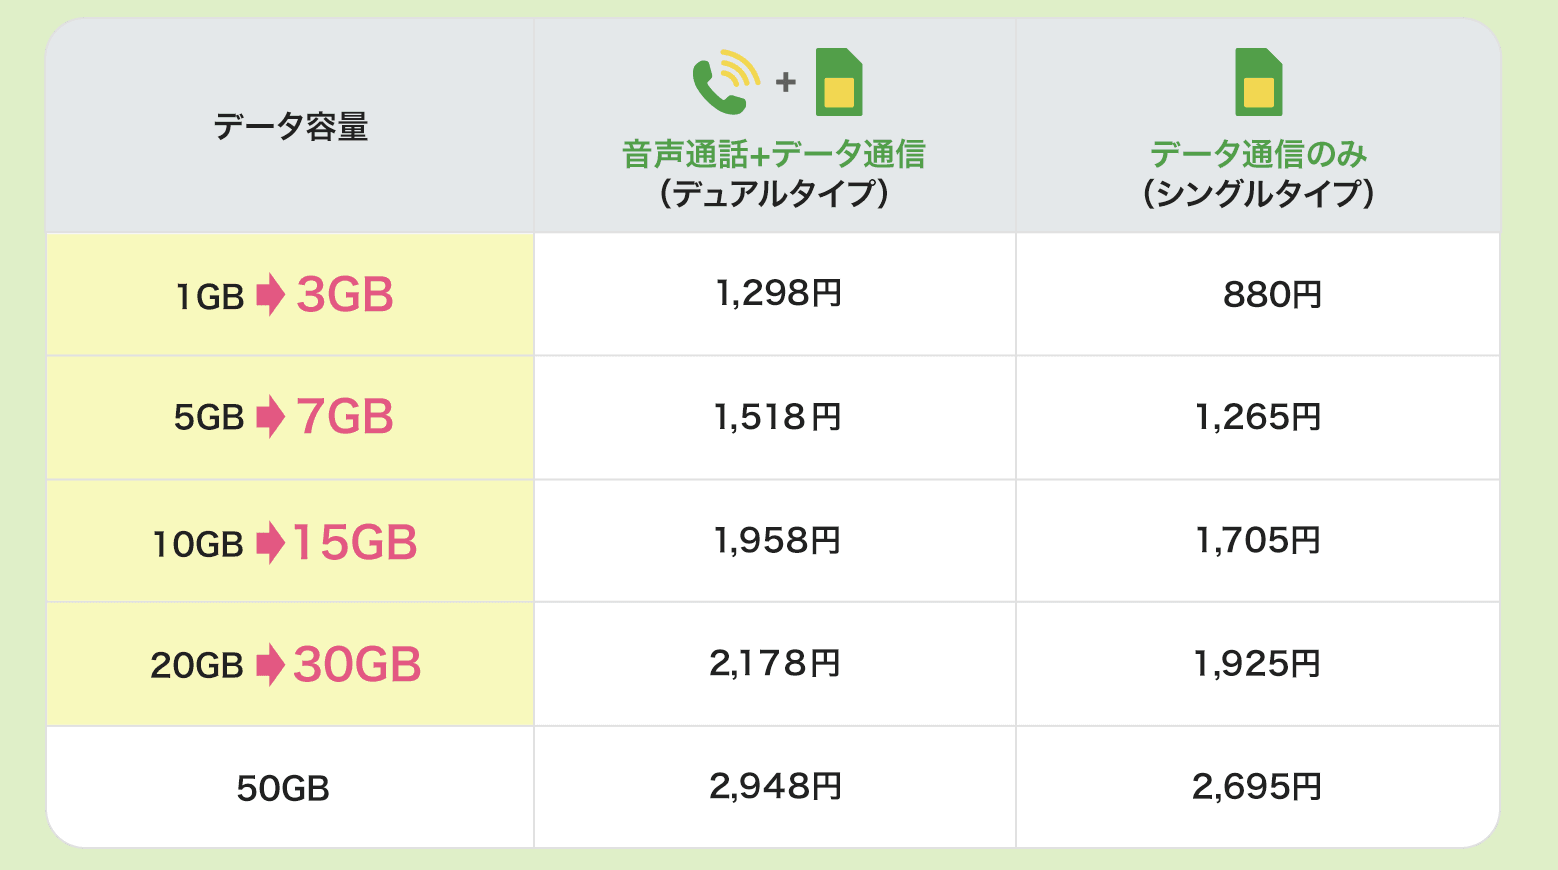
Task: Click the plus sign between phone and SIM
Action: coord(786,82)
